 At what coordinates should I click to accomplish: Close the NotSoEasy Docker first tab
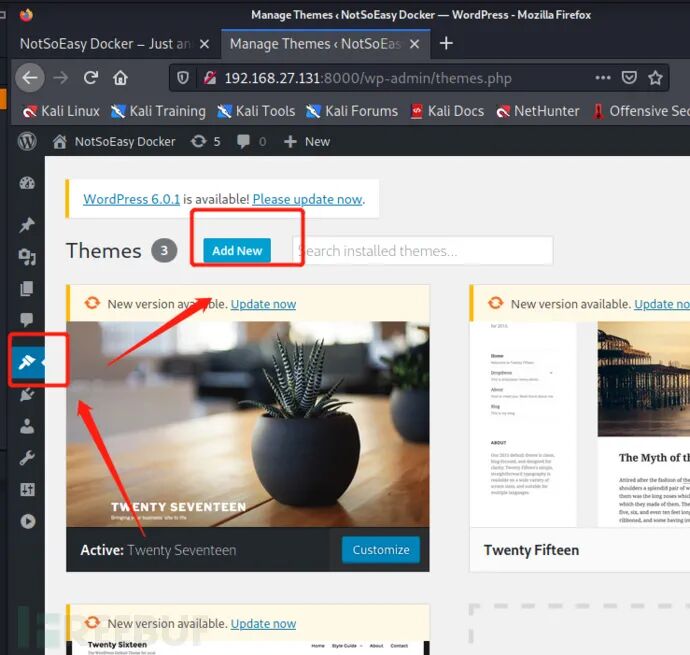(204, 44)
